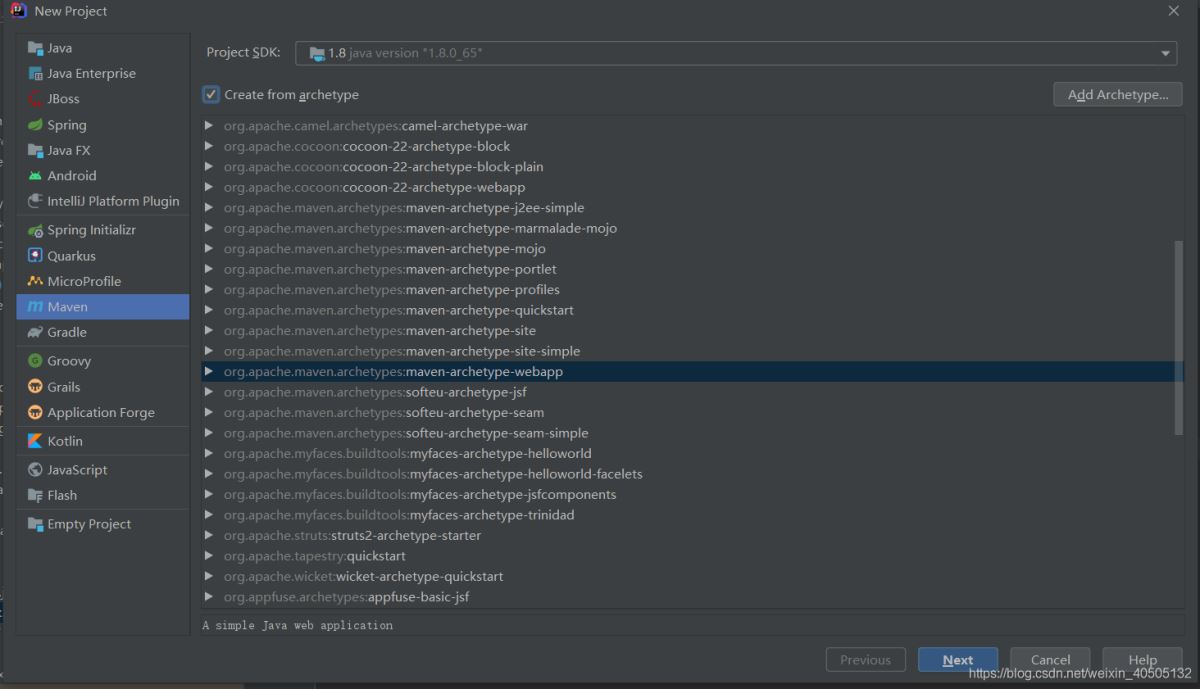Screen dimensions: 1200x689
Task: Select maven-archetype-mojo row
Action: click(x=692, y=249)
